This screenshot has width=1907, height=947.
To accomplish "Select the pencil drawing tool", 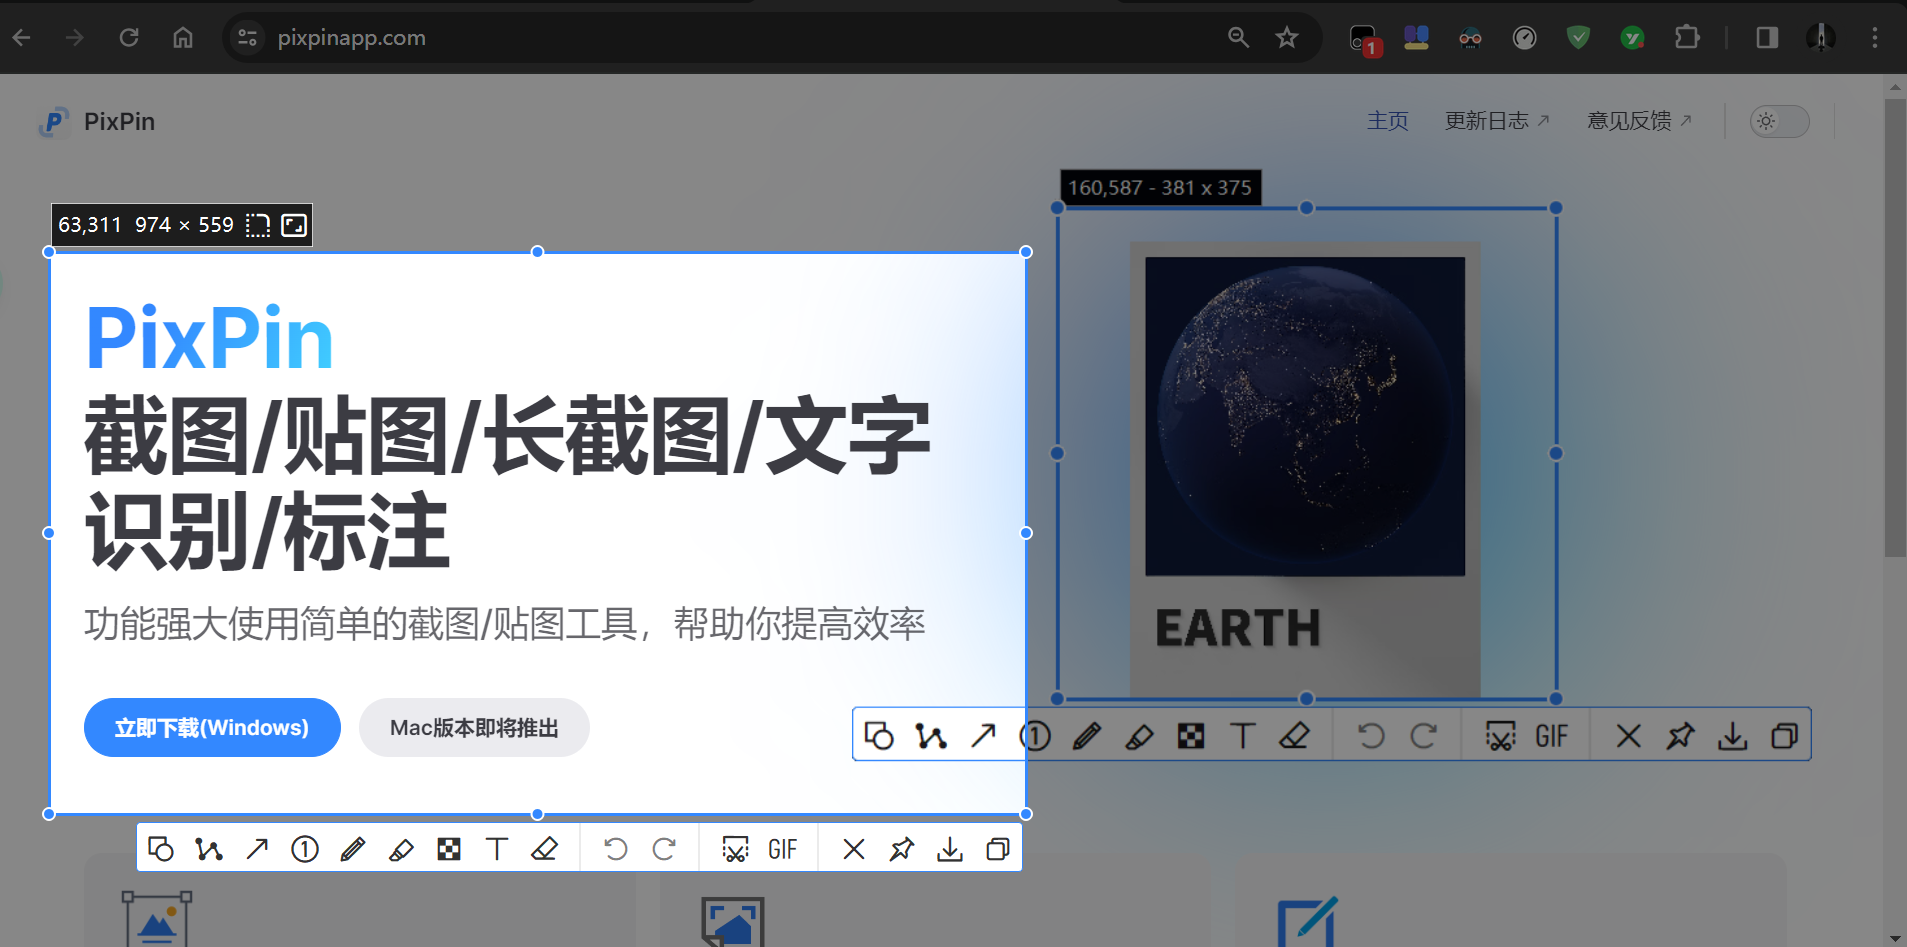I will (x=352, y=848).
